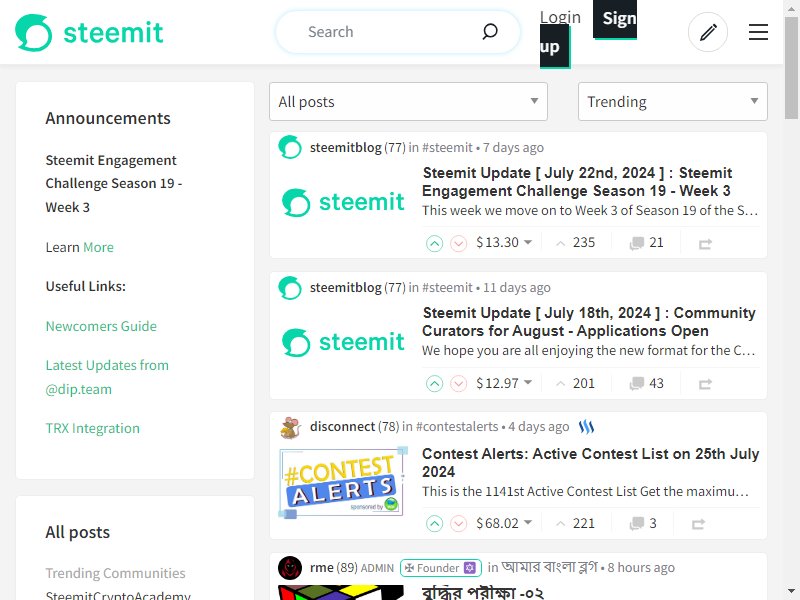Open Contest Alerts: Active Contest List post title
The image size is (800, 600).
pos(590,463)
